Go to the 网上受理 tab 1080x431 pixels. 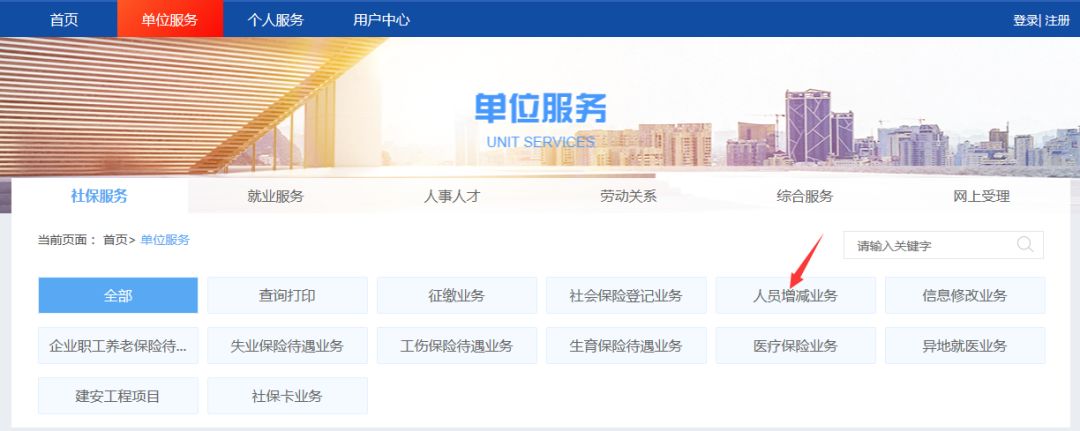tap(981, 196)
